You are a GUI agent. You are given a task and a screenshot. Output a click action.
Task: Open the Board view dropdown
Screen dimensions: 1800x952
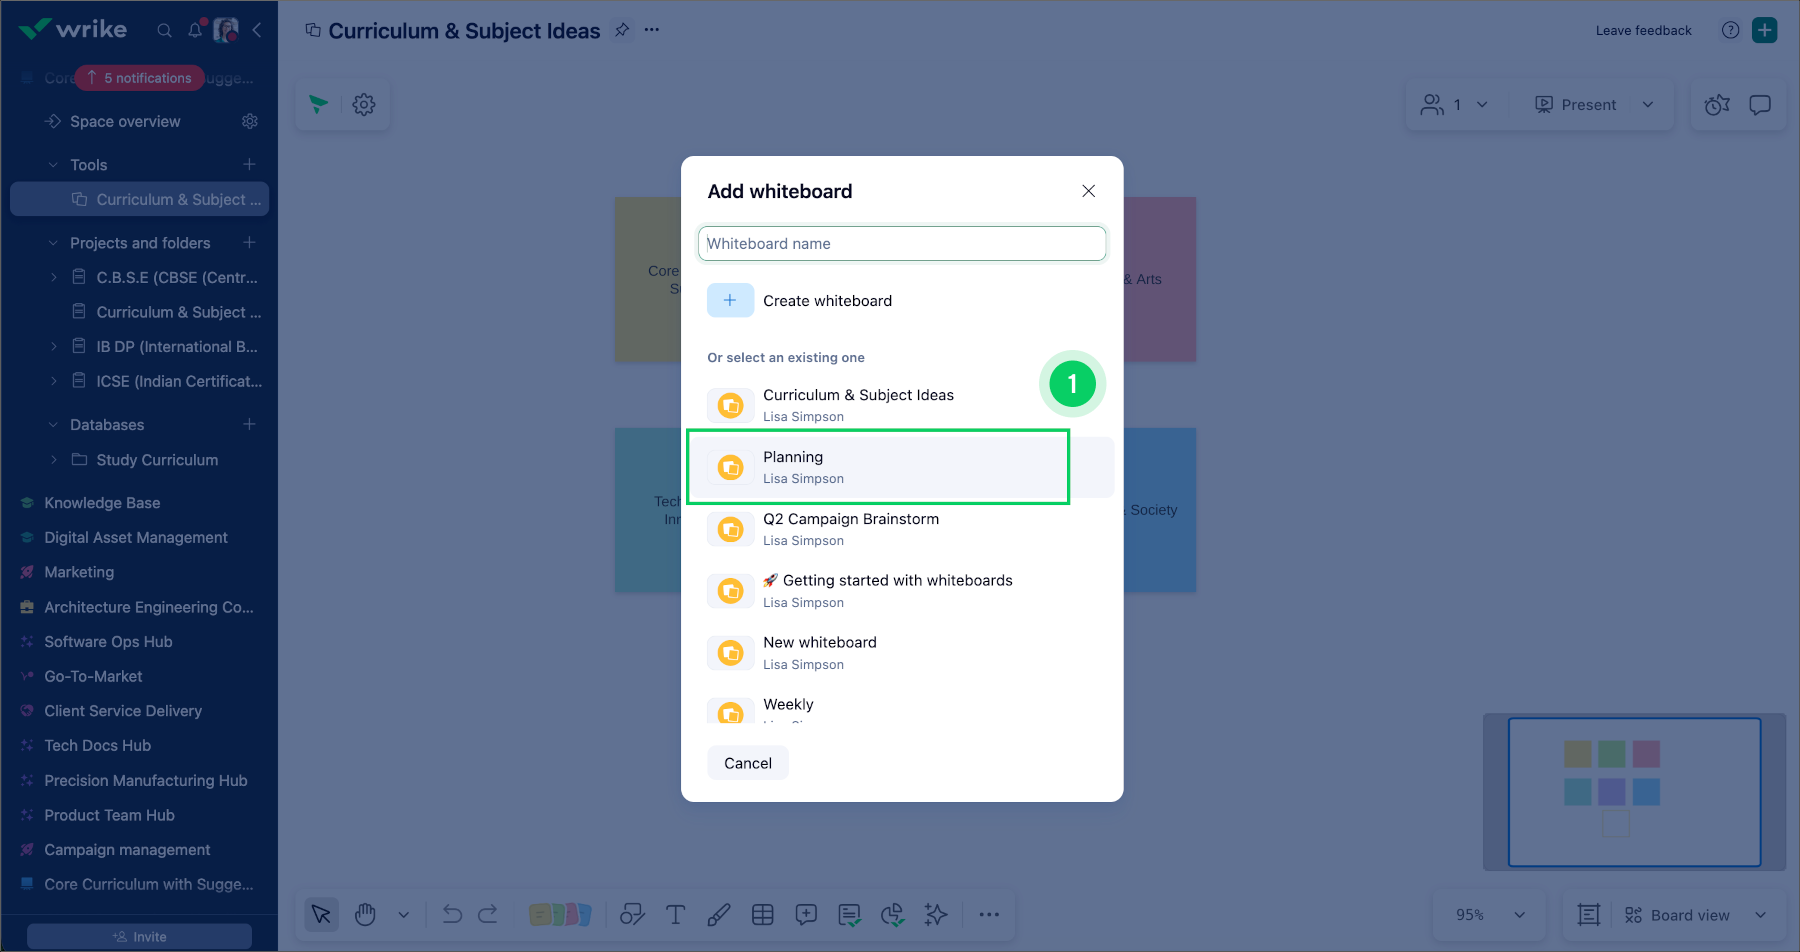(1696, 914)
